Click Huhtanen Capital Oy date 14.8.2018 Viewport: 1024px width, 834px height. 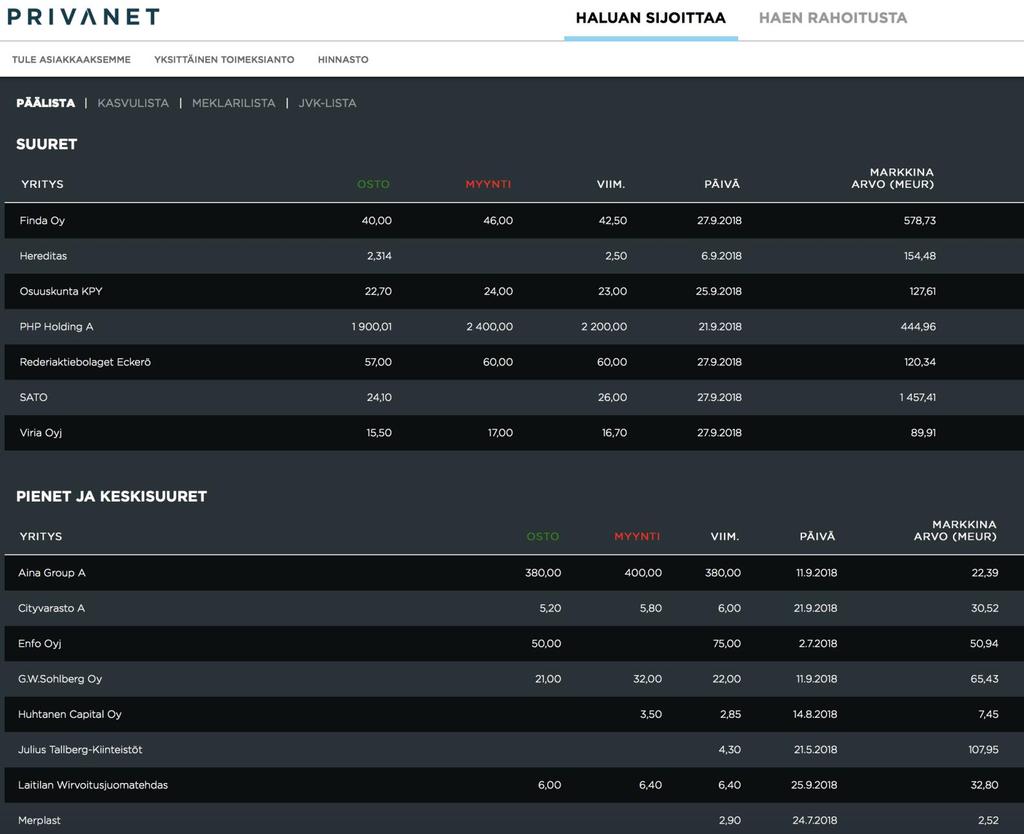pos(814,714)
